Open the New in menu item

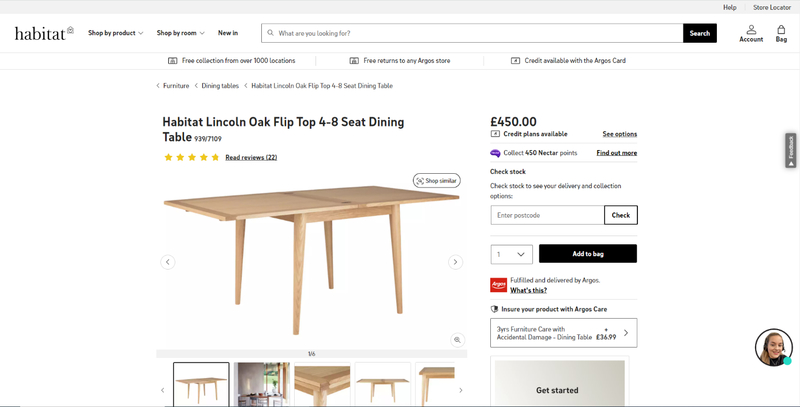pos(228,33)
